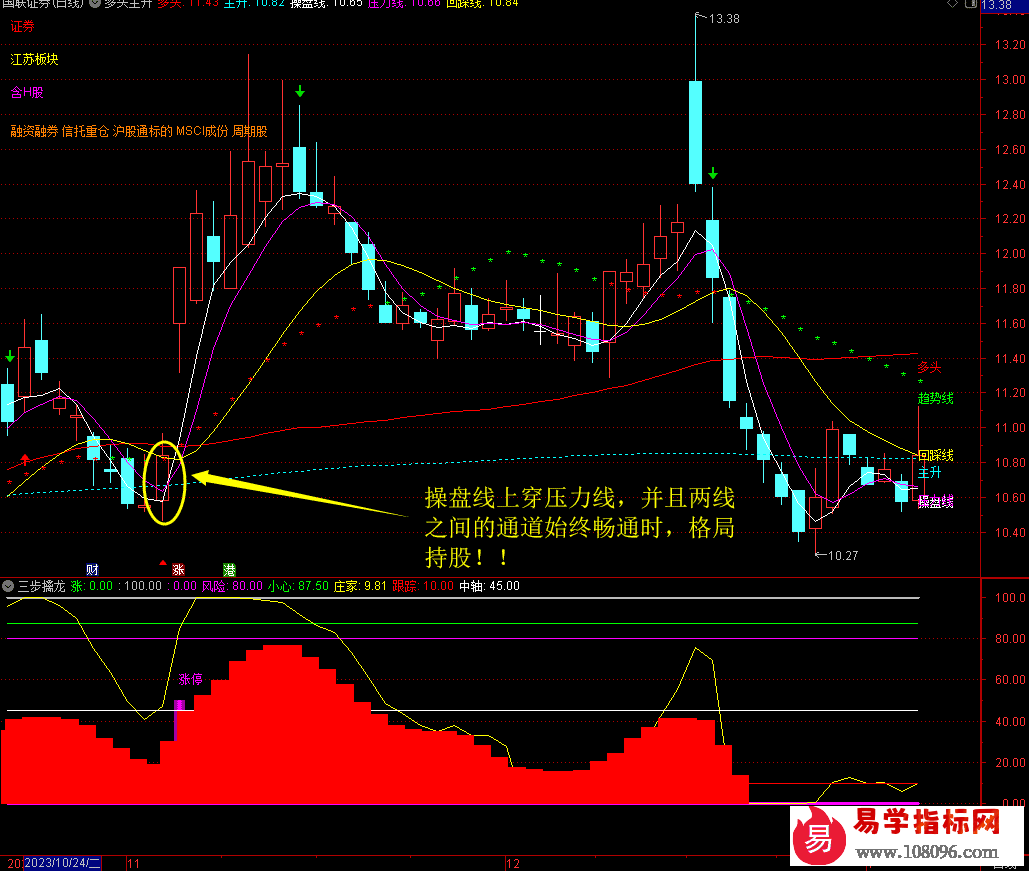
Task: Click the 80.00 sub-indicator axis label
Action: pyautogui.click(x=1011, y=638)
